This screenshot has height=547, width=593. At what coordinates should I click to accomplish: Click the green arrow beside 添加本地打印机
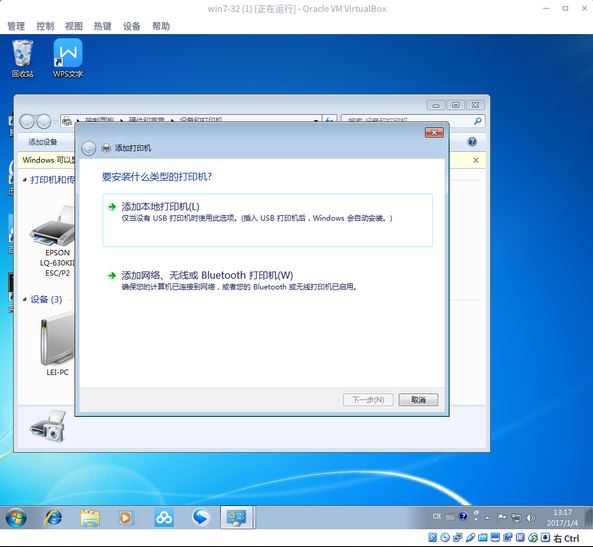click(112, 207)
